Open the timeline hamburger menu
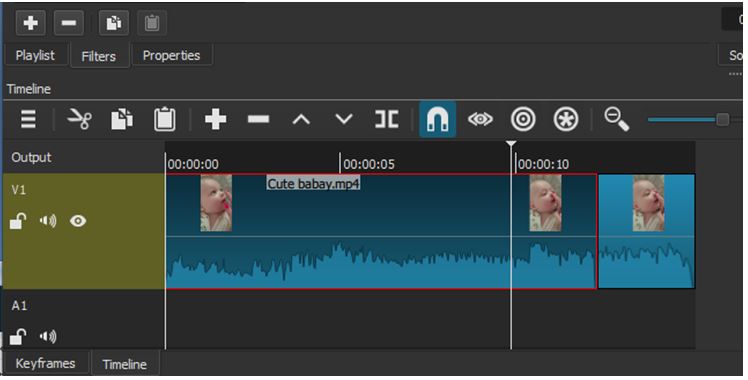 point(28,119)
